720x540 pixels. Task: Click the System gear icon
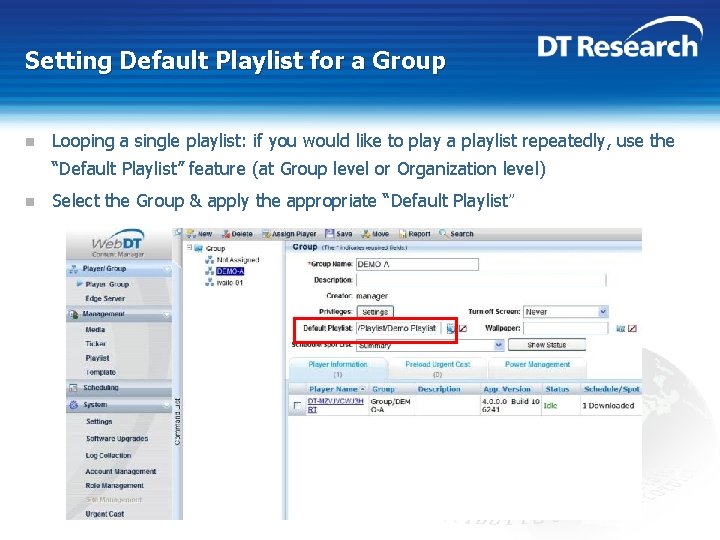tap(73, 405)
